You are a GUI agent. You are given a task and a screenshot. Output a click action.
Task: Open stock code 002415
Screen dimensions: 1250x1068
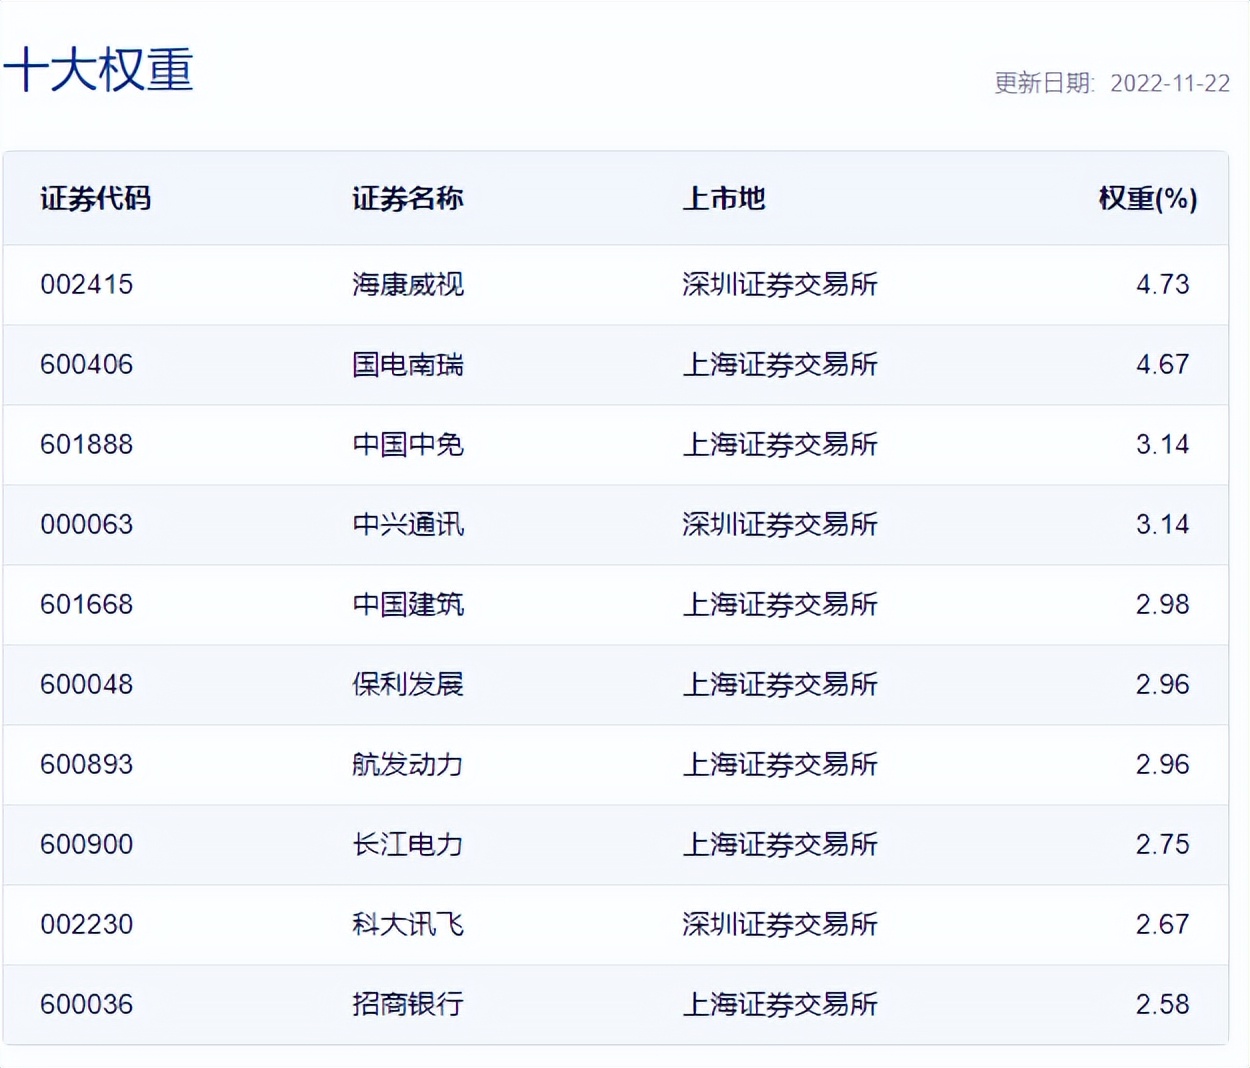coord(86,285)
